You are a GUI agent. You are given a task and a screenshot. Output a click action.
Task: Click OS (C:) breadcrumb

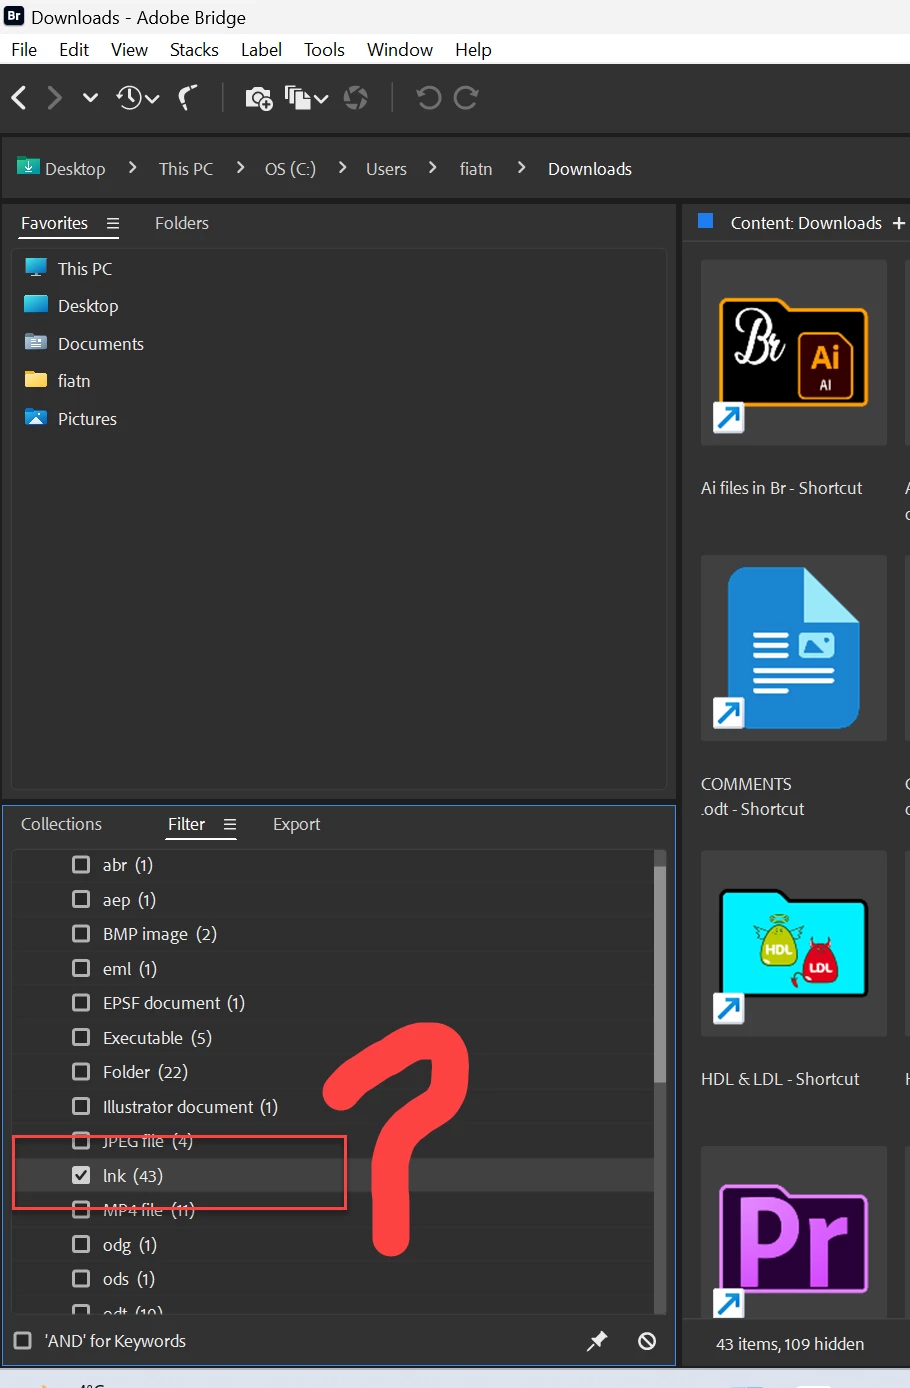coord(290,169)
